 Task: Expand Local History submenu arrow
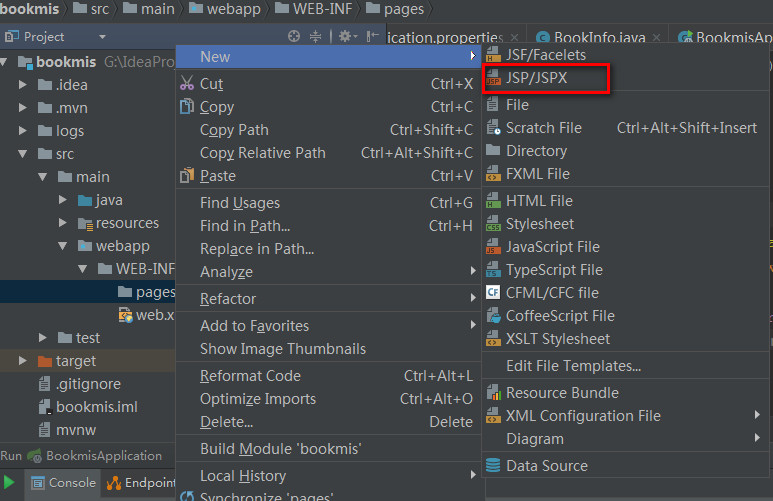(x=473, y=475)
